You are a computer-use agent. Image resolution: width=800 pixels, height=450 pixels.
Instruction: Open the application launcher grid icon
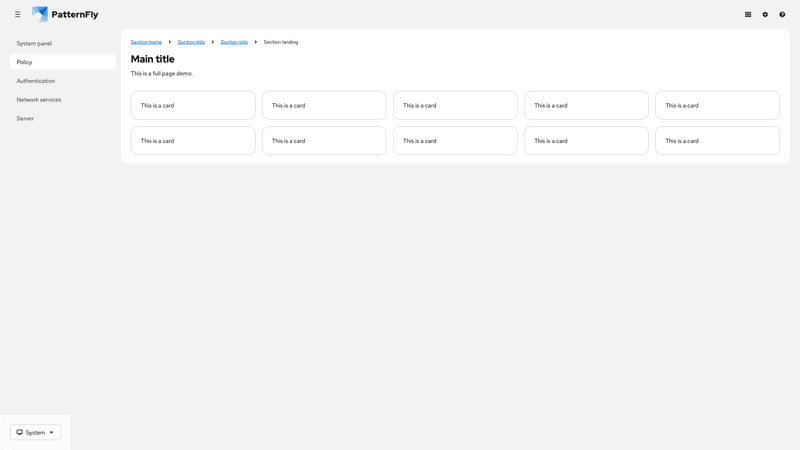[748, 15]
